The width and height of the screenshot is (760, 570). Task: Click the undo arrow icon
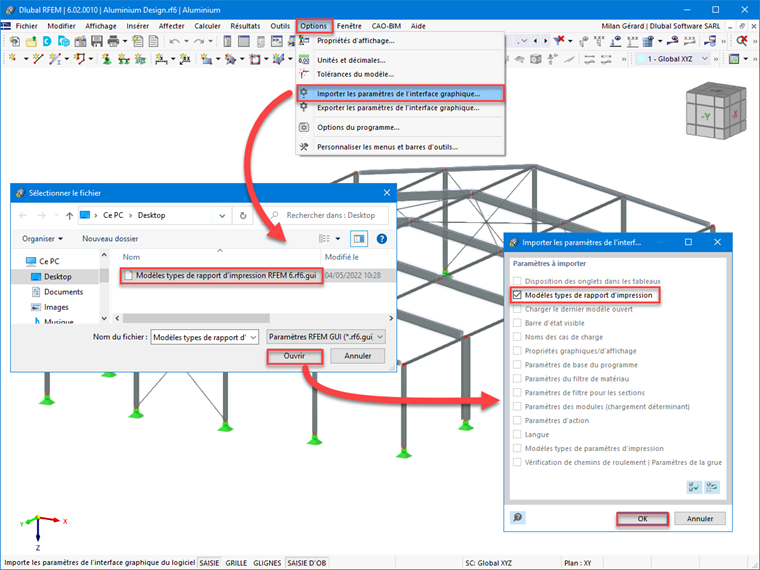point(175,42)
